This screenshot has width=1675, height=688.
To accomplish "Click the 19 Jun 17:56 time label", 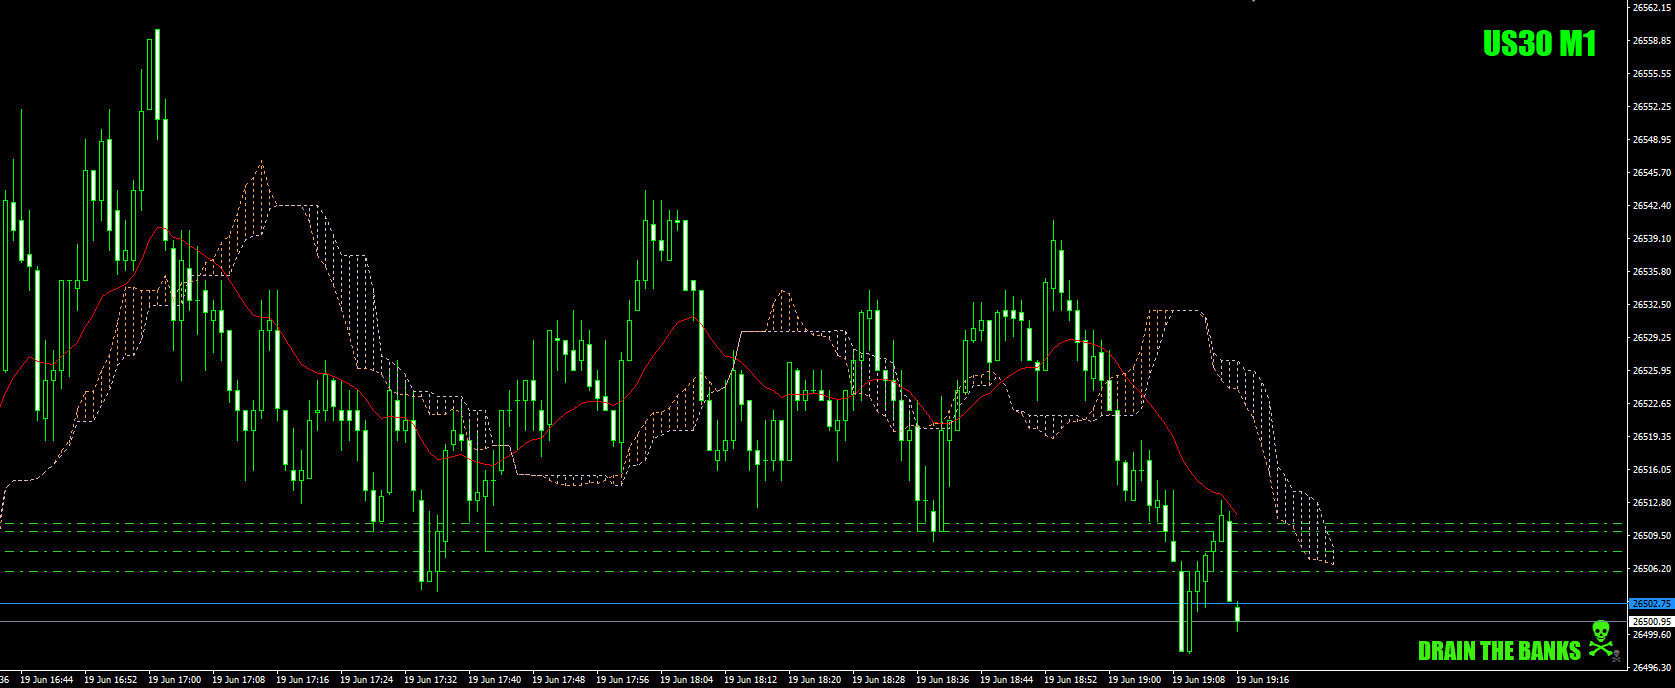I will click(x=623, y=680).
